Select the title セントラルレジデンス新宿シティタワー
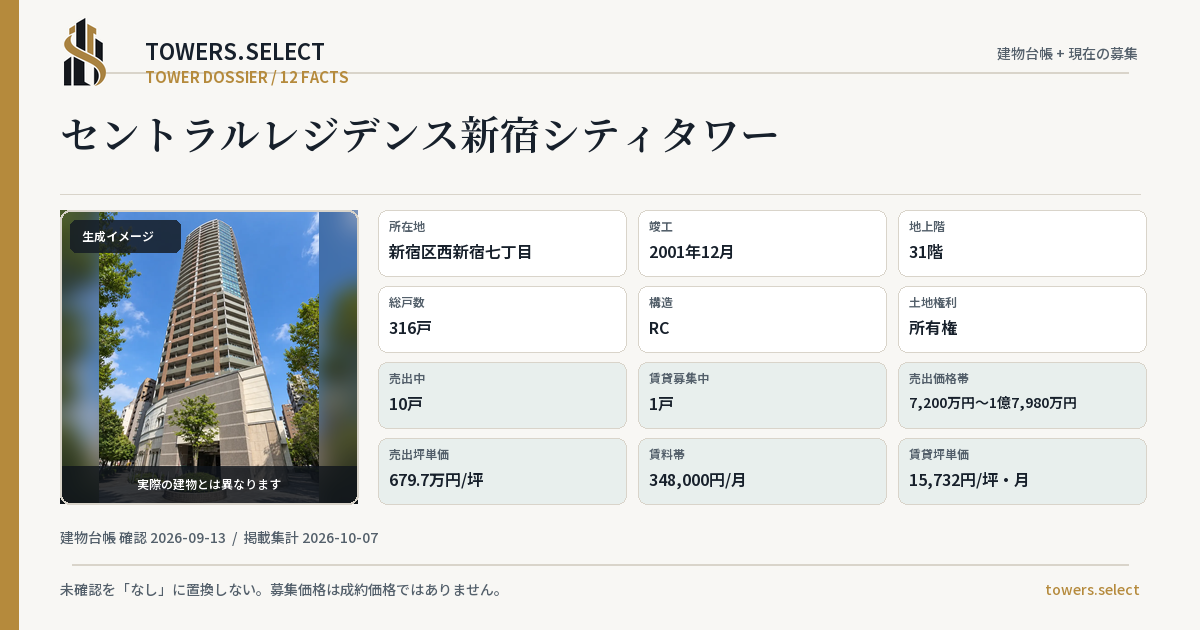The height and width of the screenshot is (630, 1200). (419, 135)
